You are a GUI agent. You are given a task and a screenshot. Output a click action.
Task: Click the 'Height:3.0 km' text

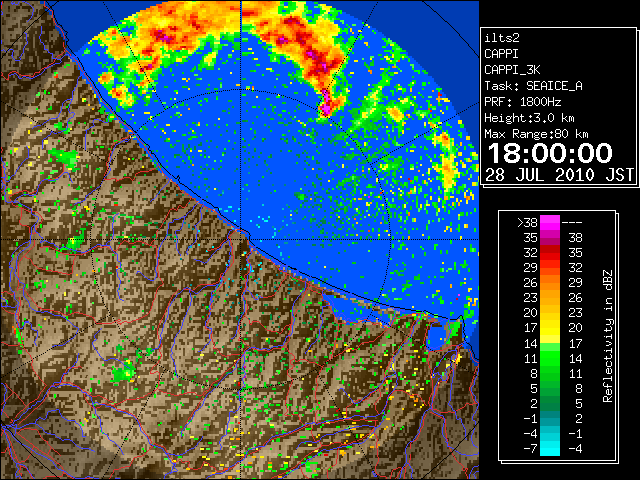coord(529,118)
